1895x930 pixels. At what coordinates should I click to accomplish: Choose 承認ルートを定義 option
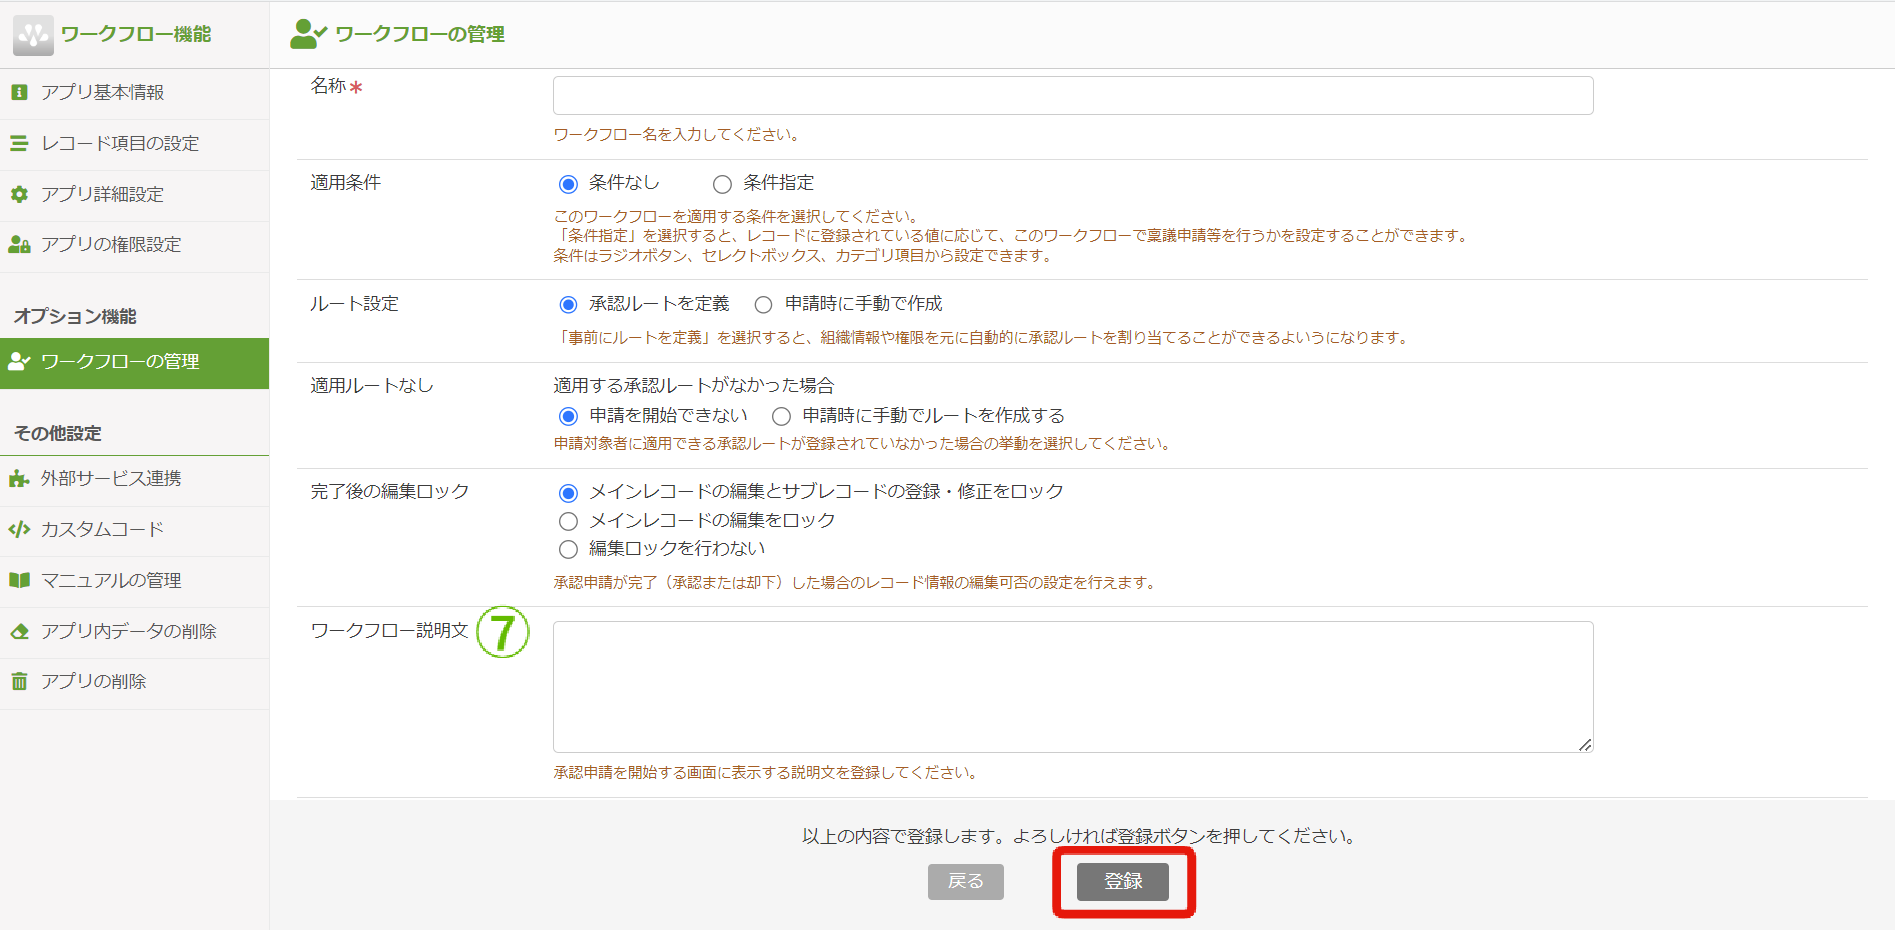point(568,304)
